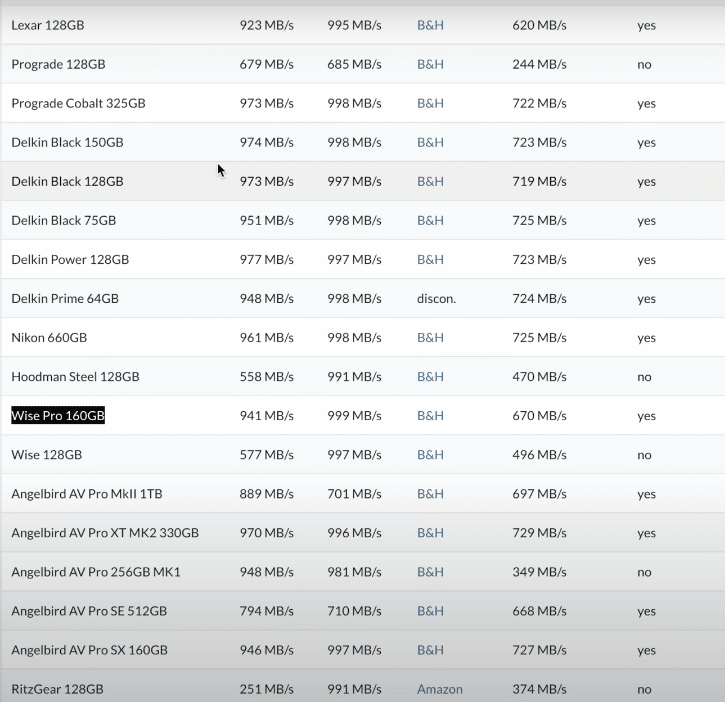Click the 729 MB/s value for Angelbird XT MK2
725x702 pixels.
tap(539, 533)
